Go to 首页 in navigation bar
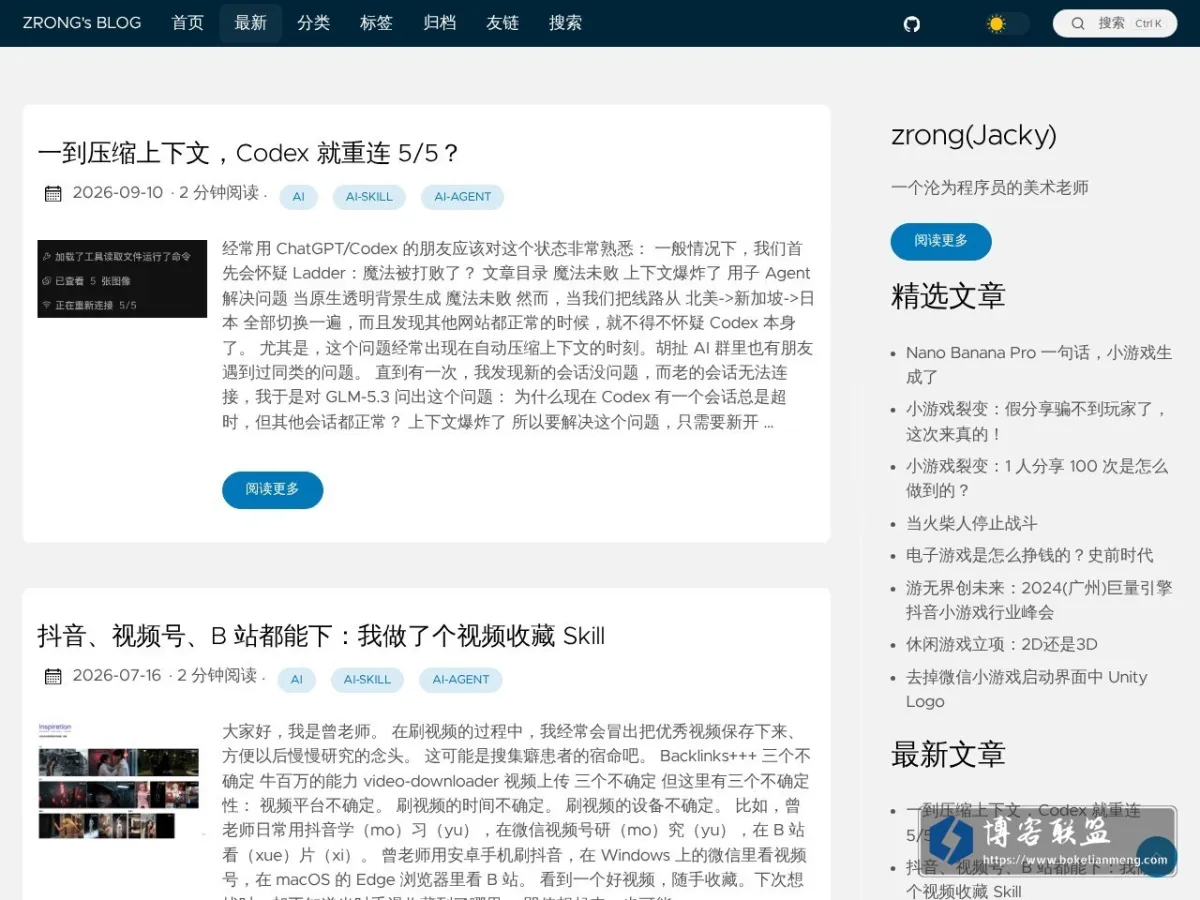 click(188, 23)
